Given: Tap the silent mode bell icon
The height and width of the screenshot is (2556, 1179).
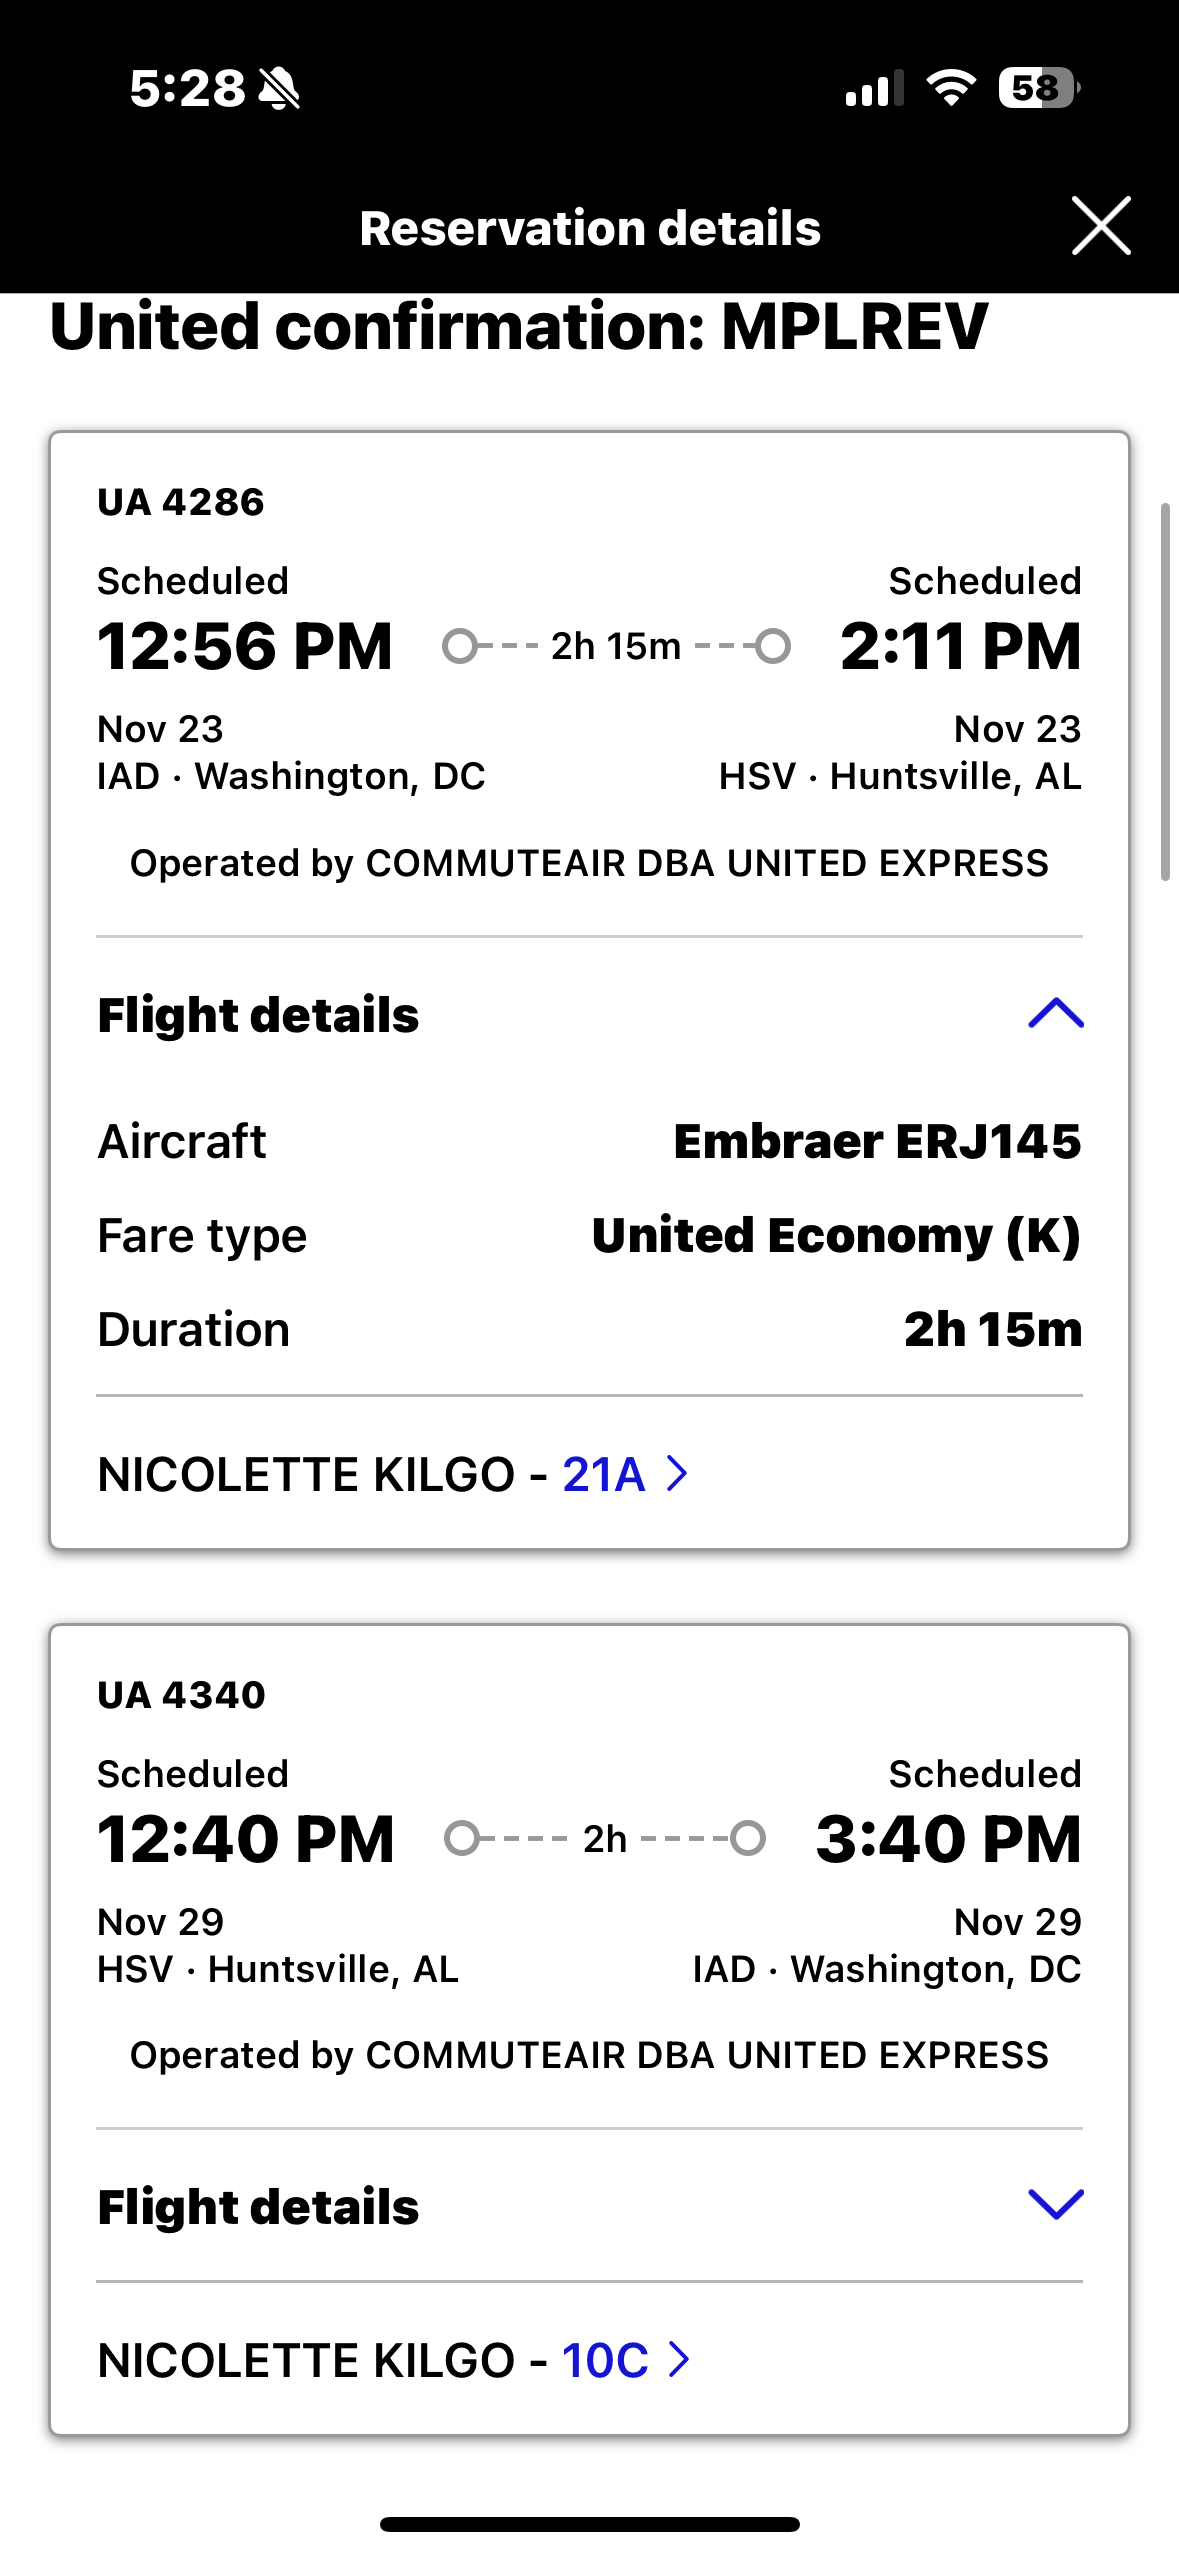Looking at the screenshot, I should pyautogui.click(x=279, y=89).
